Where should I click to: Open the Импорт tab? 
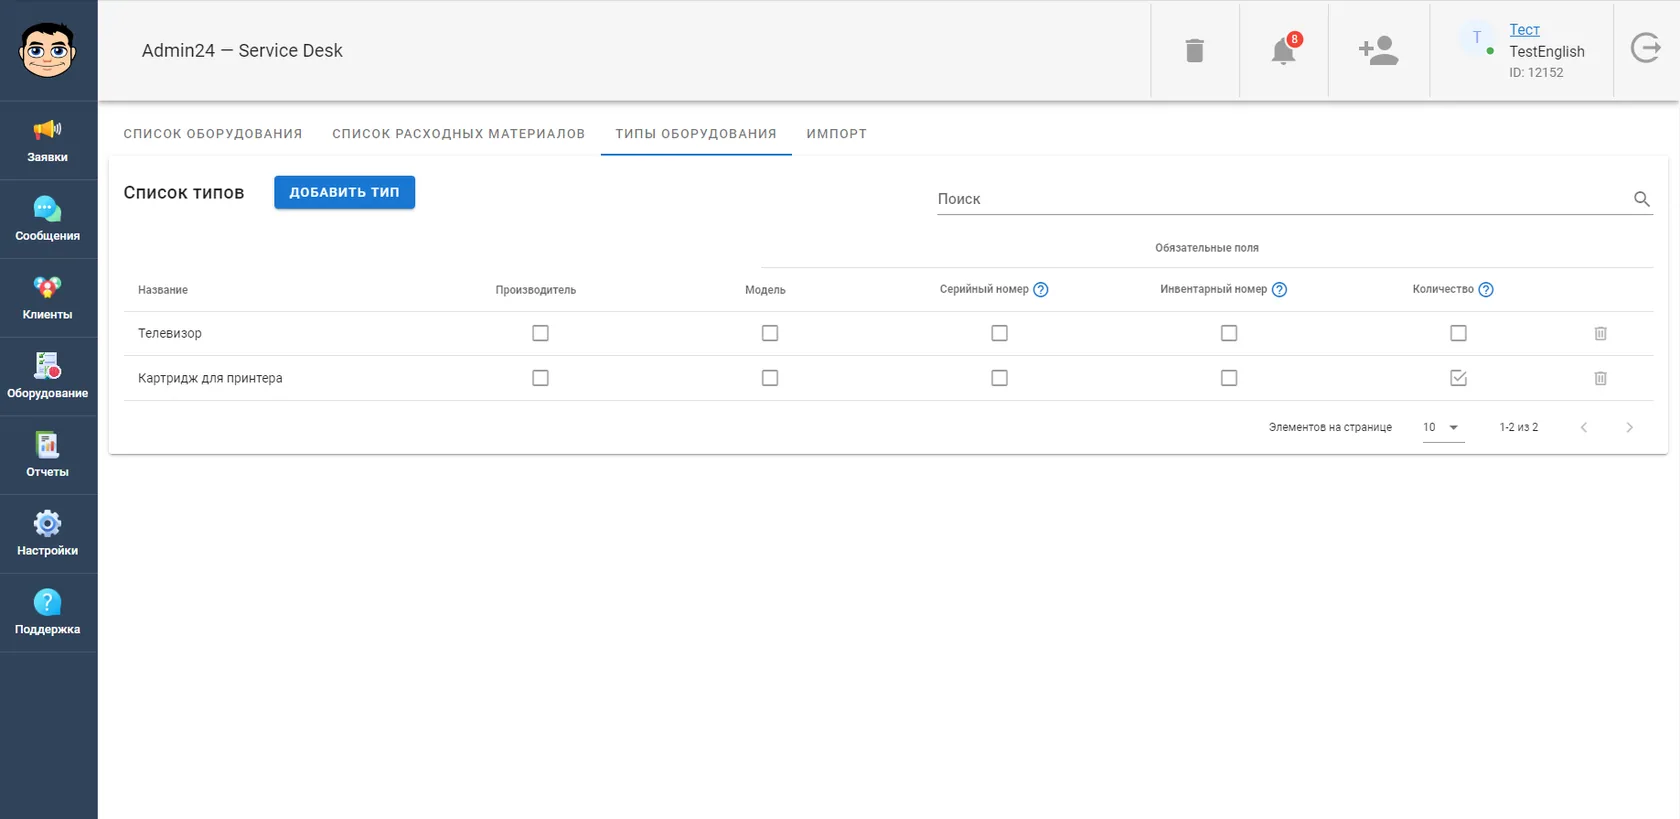click(x=837, y=134)
